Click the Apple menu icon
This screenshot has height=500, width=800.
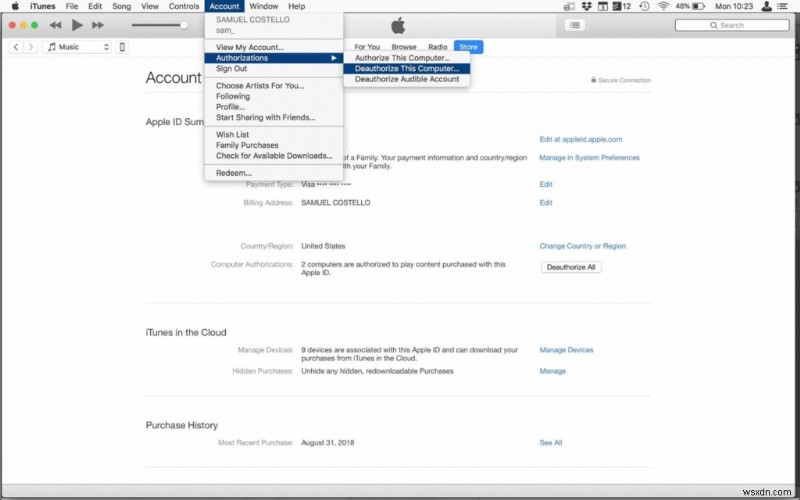tap(15, 6)
